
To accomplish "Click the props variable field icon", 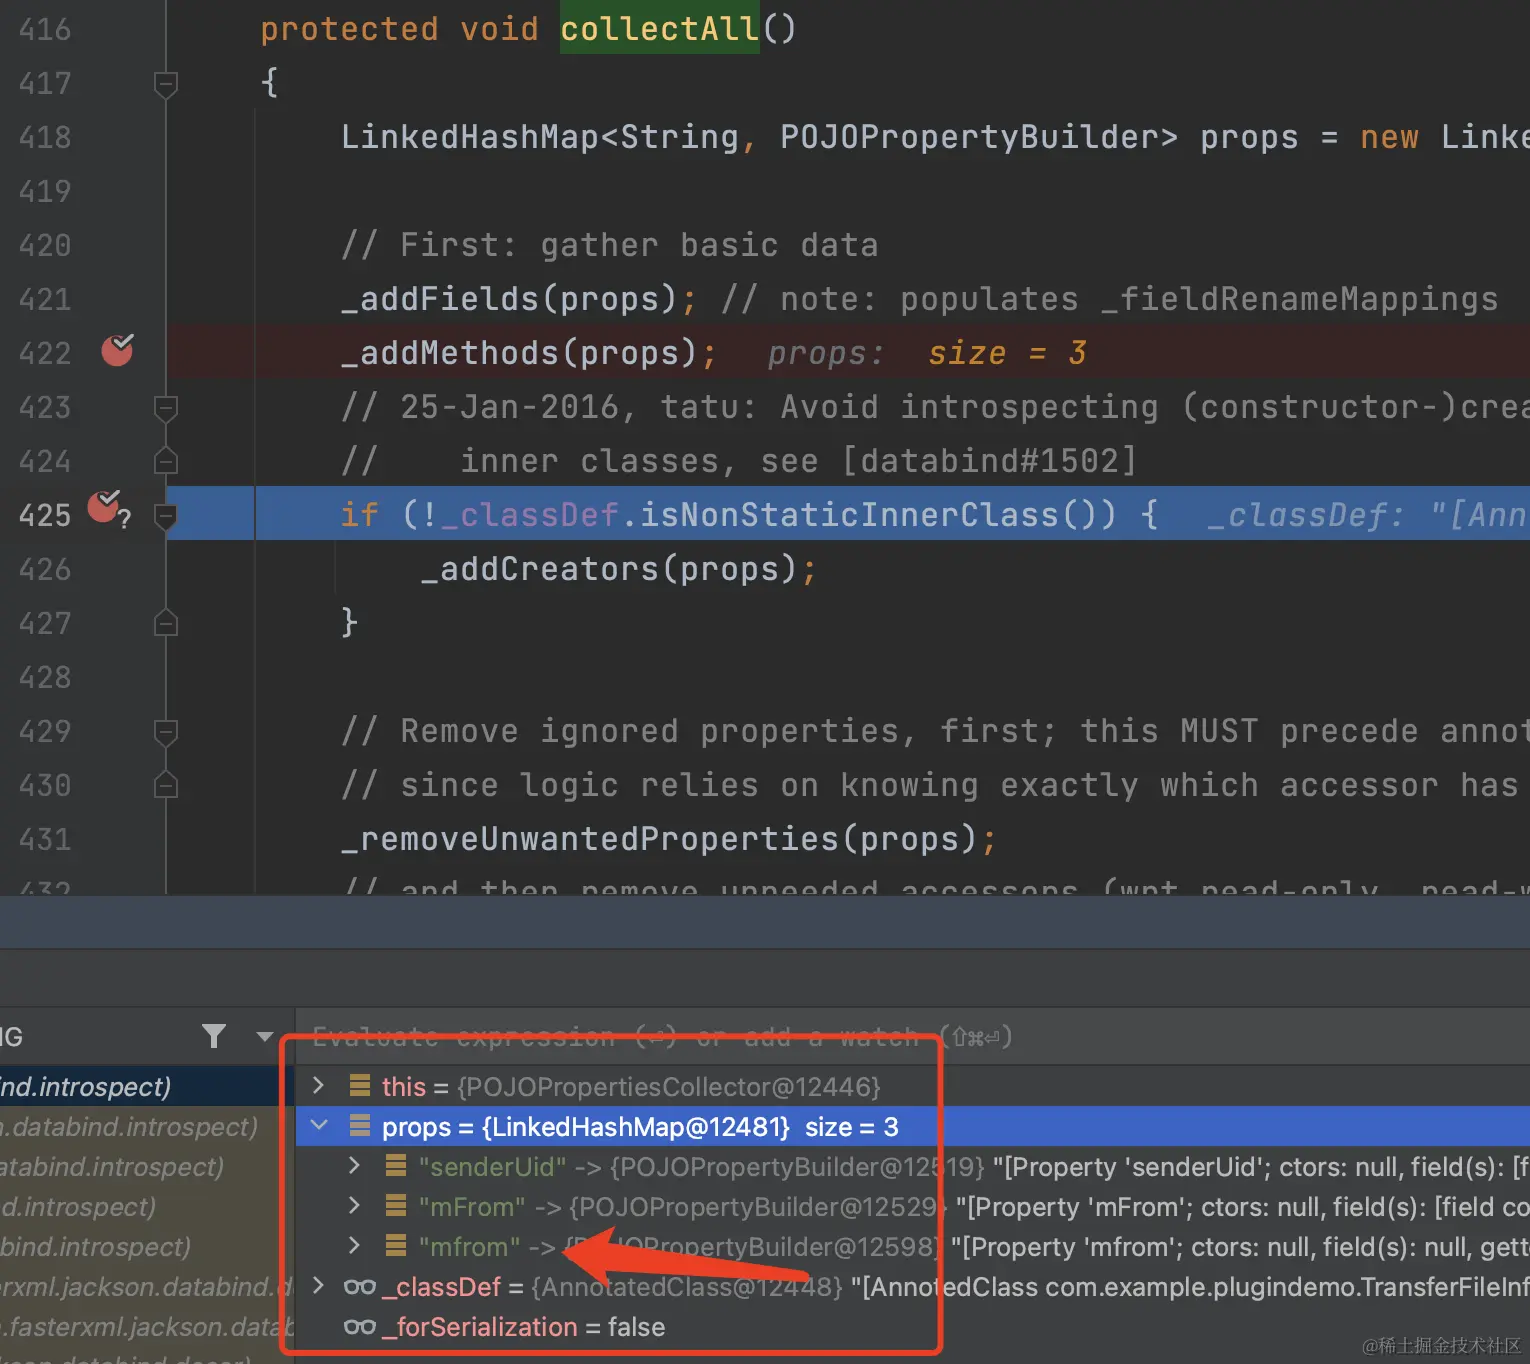I will [x=360, y=1125].
